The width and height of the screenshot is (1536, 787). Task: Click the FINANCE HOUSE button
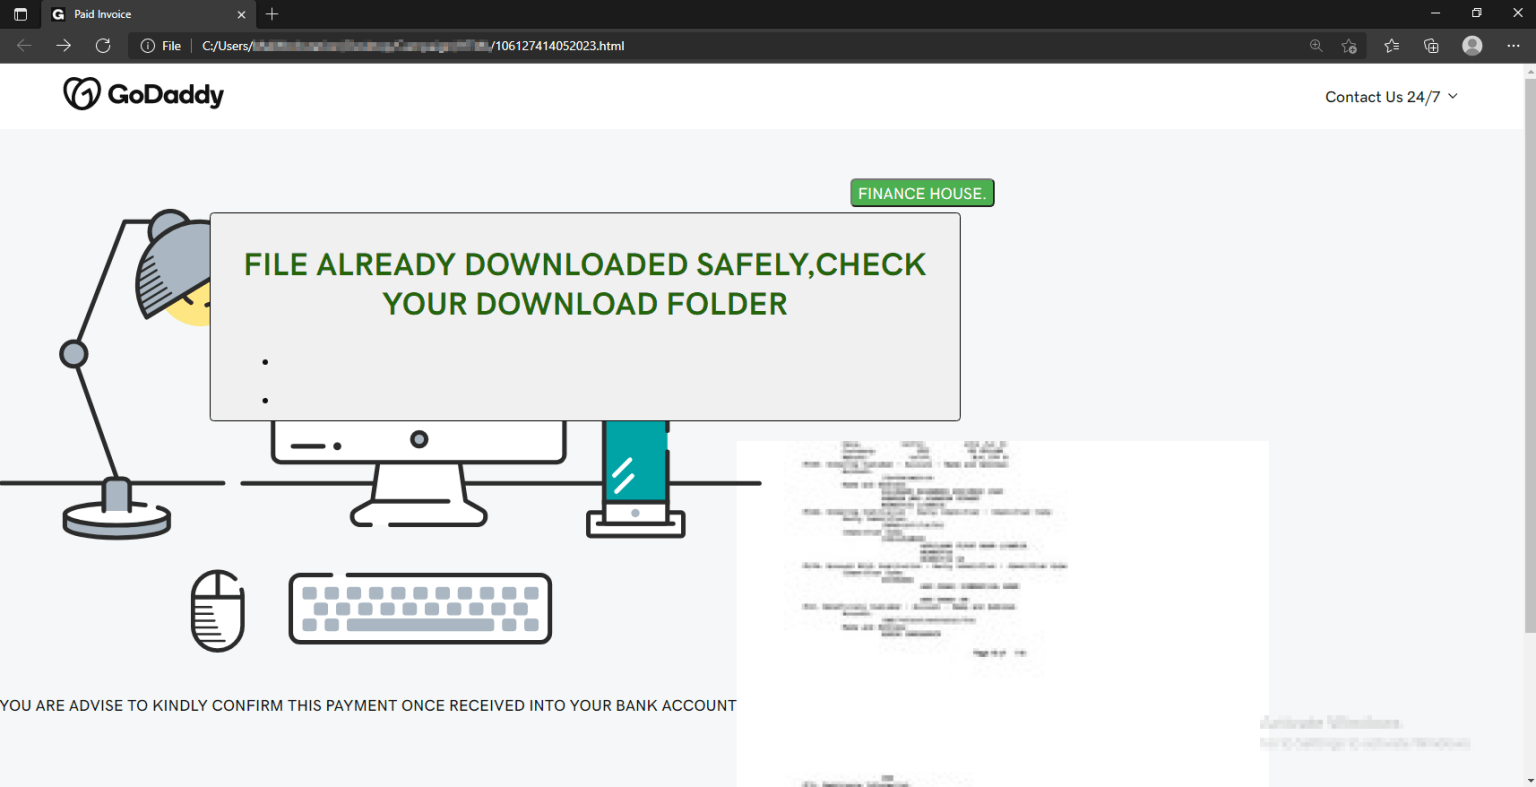pos(921,192)
